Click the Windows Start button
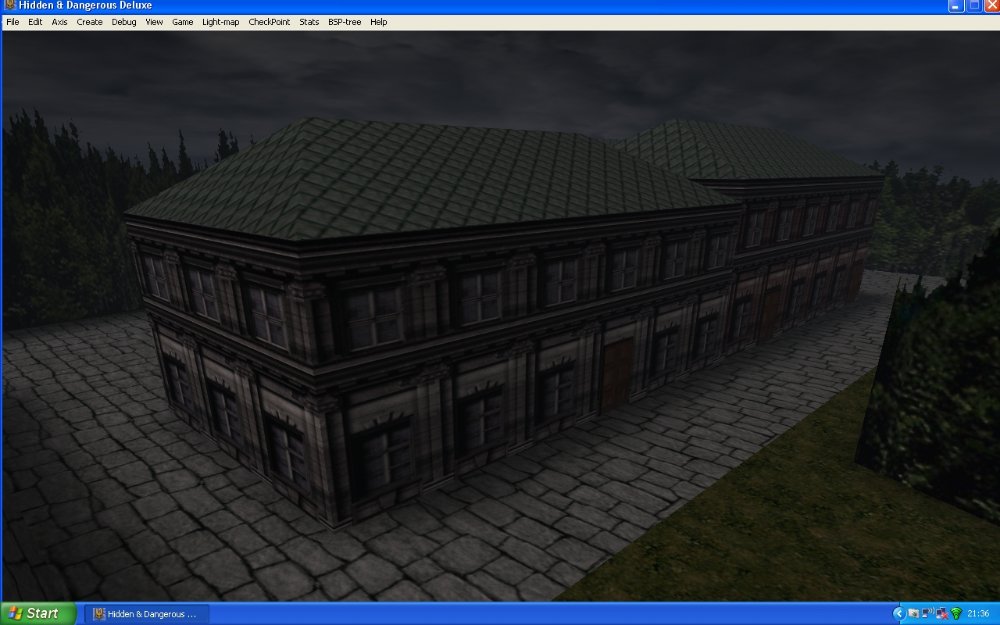The image size is (1000, 625). coord(38,614)
